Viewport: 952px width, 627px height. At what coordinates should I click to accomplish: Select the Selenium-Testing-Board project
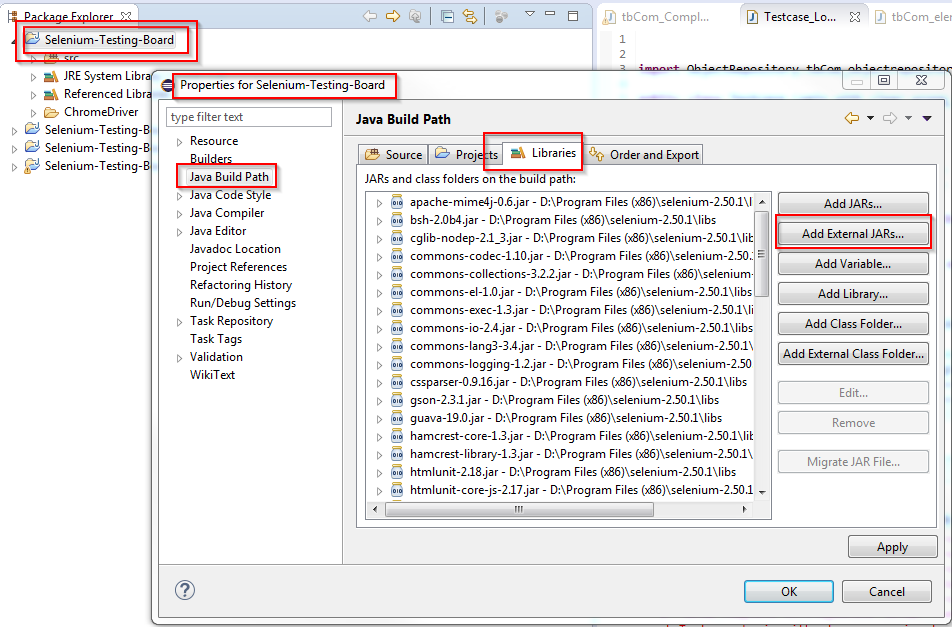click(109, 40)
